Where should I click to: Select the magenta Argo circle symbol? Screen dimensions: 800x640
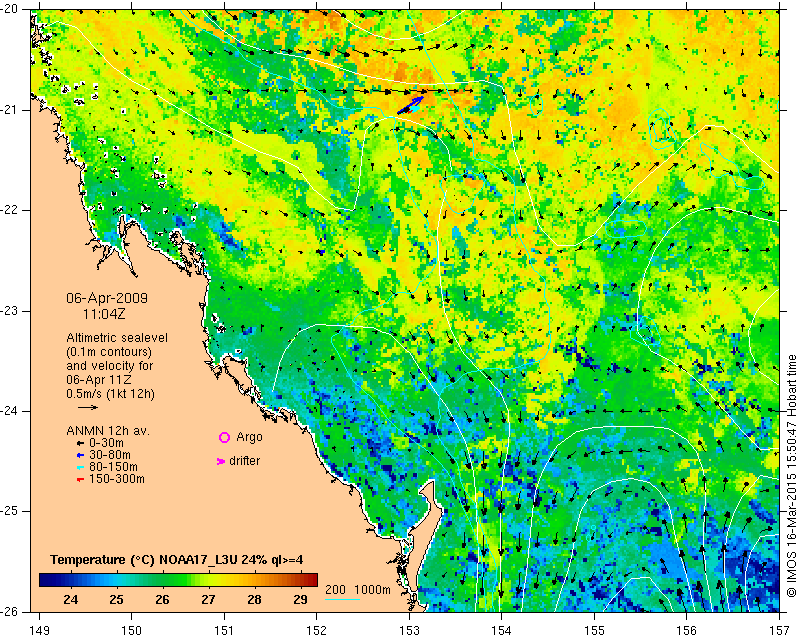pyautogui.click(x=224, y=437)
